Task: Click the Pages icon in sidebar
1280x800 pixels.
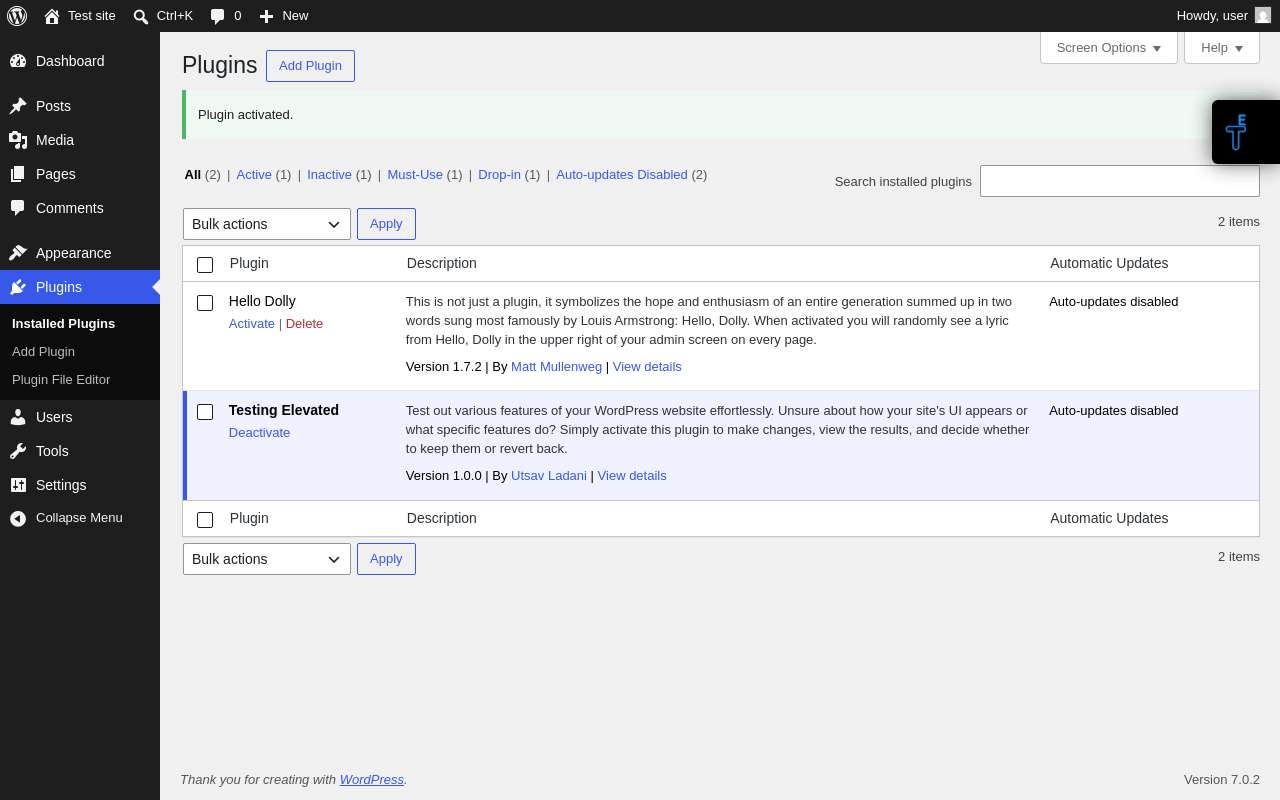Action: 18,174
